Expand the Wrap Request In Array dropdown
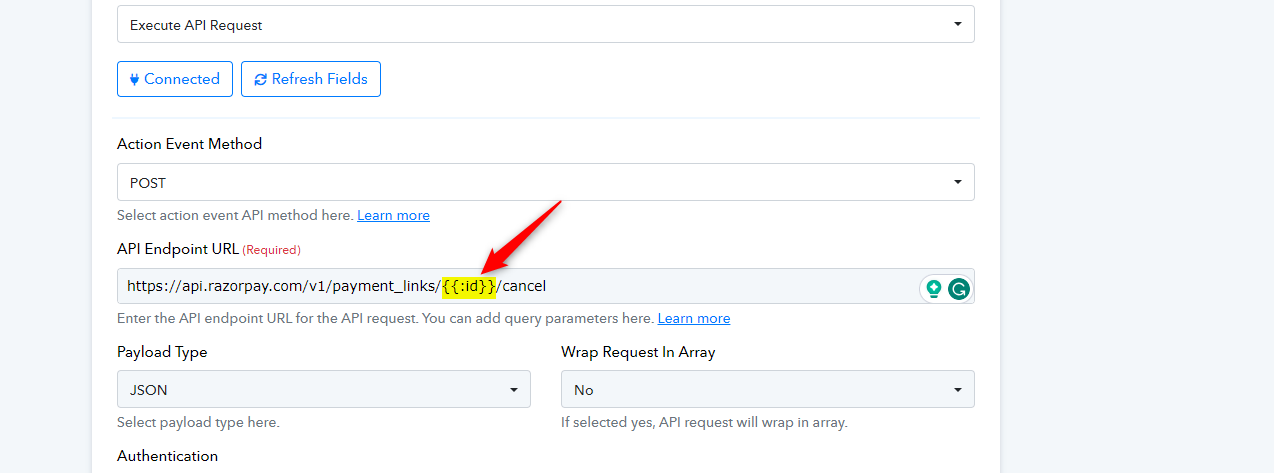This screenshot has width=1274, height=473. (x=768, y=389)
